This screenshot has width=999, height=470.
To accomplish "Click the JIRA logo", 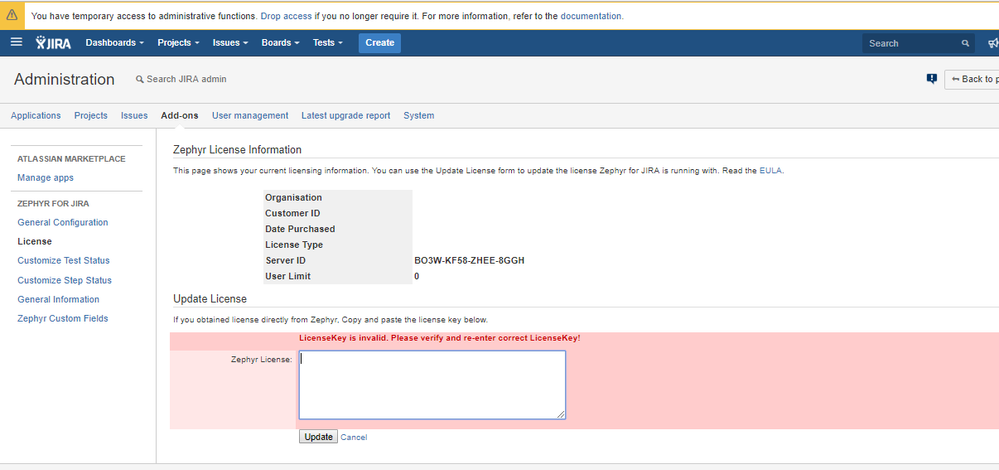I will tap(54, 43).
